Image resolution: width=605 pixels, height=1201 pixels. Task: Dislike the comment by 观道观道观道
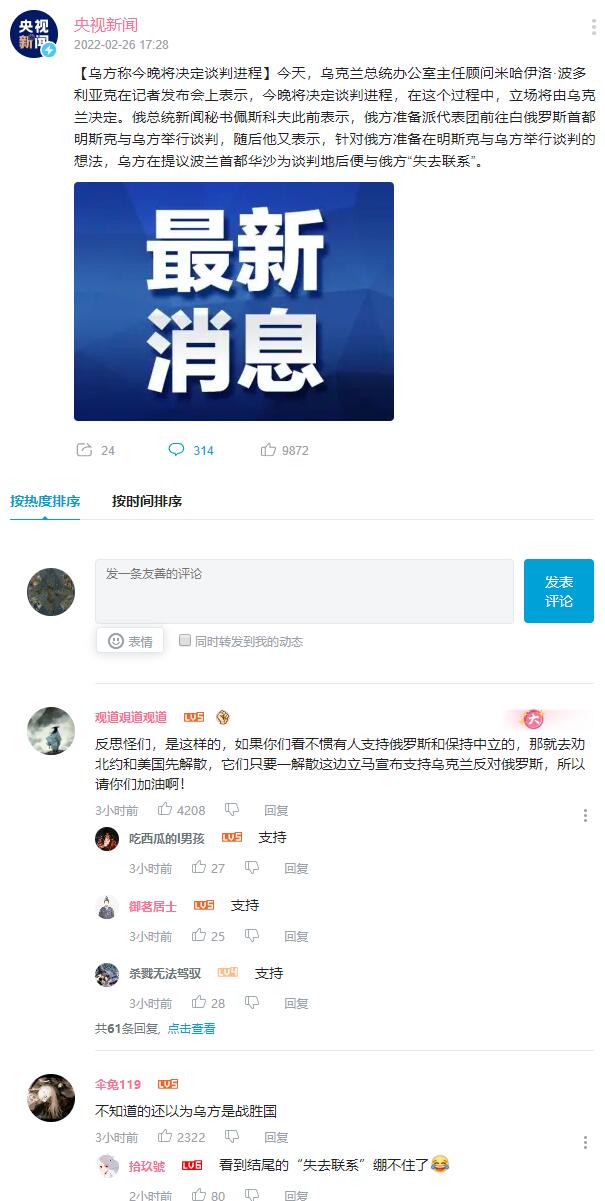[232, 809]
